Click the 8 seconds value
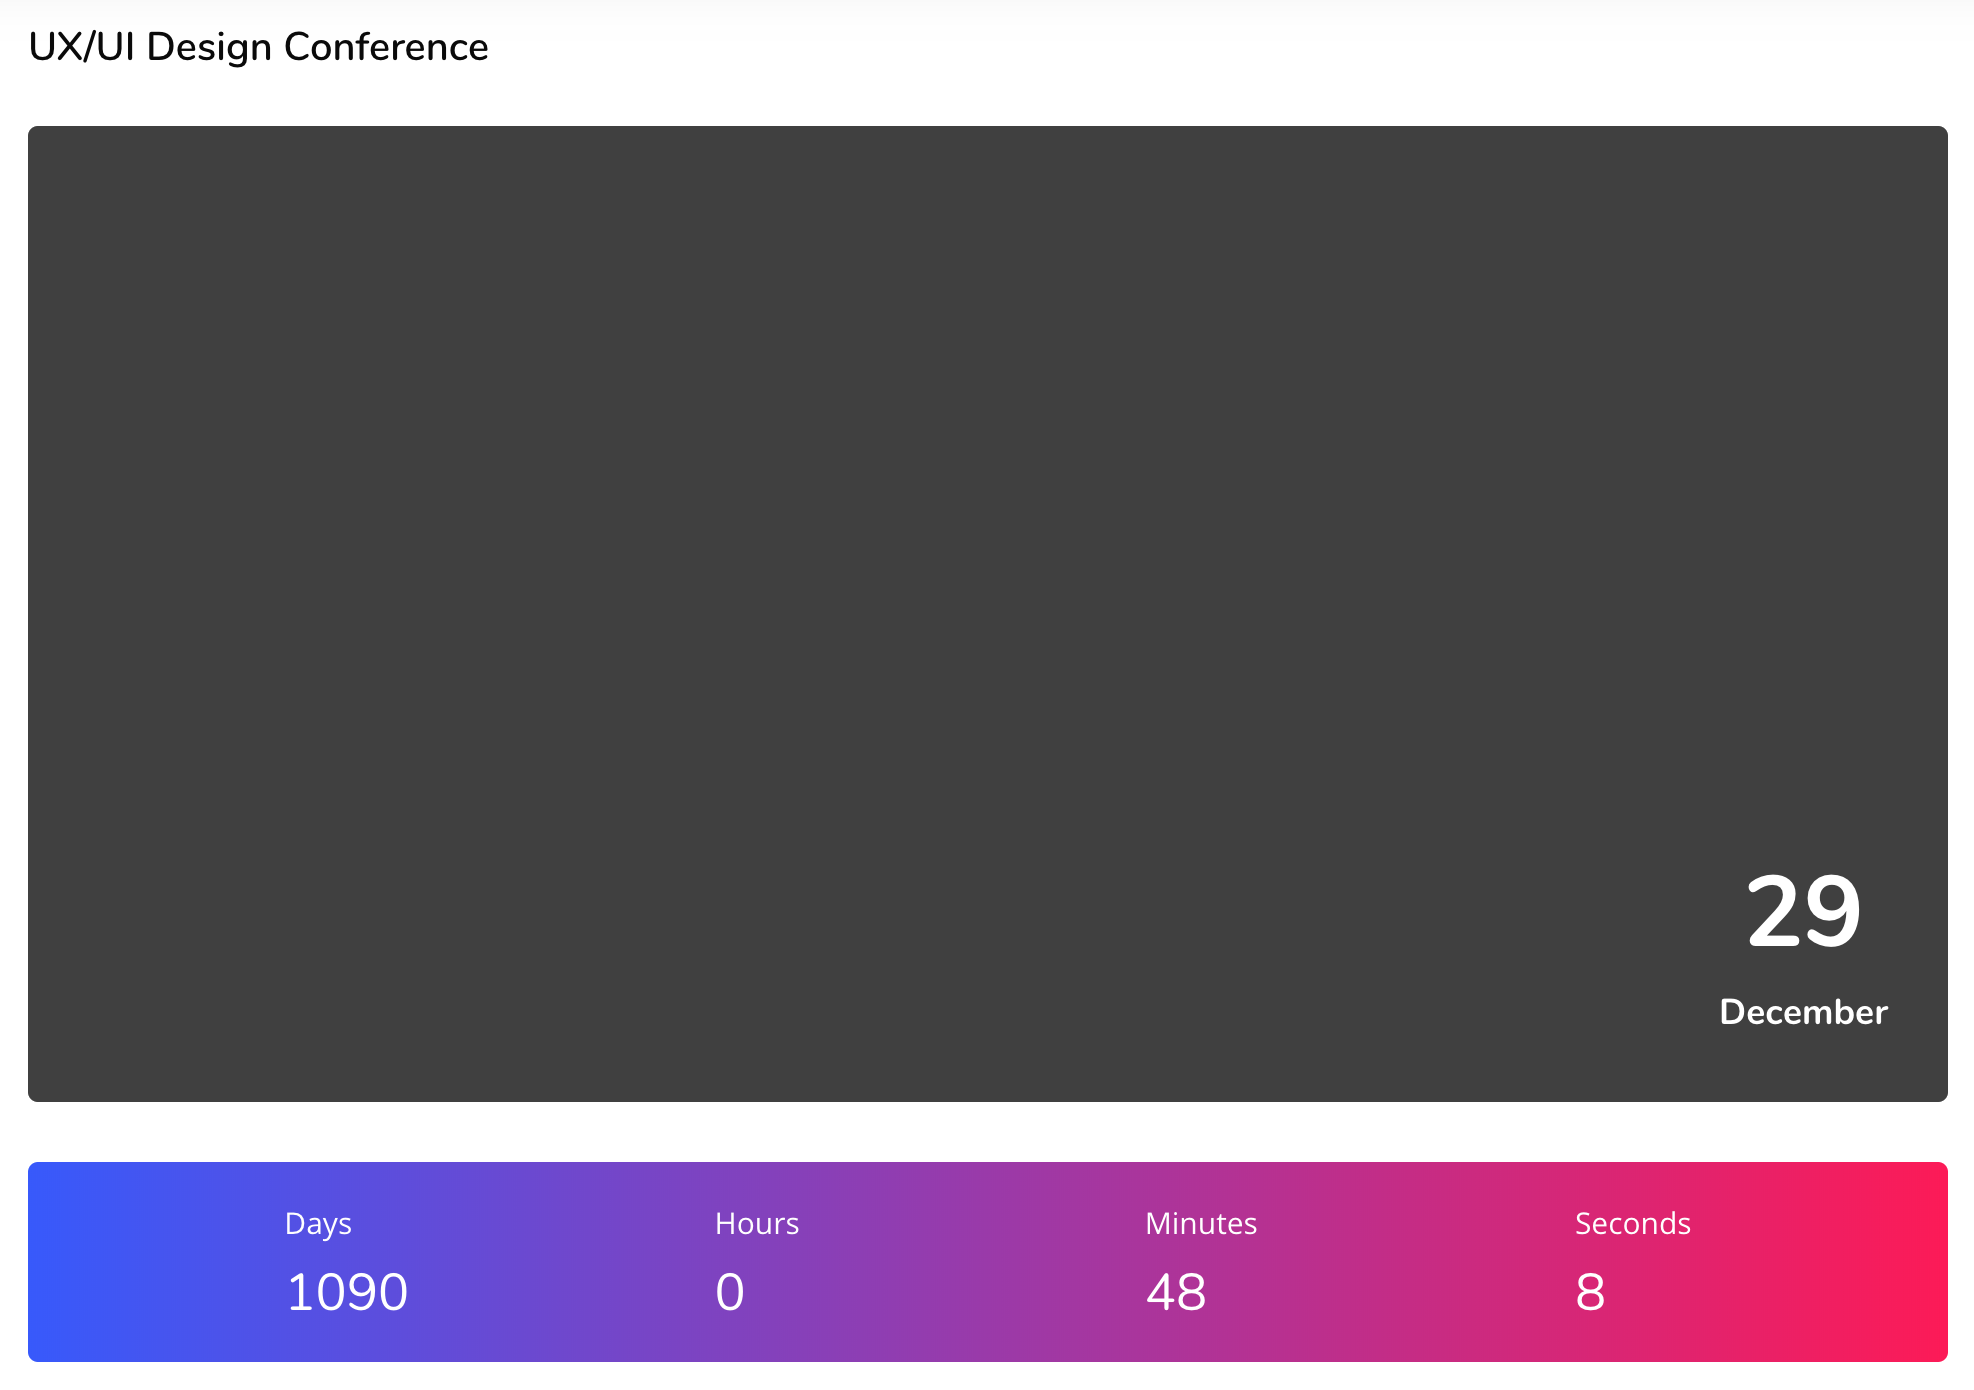 tap(1590, 1291)
